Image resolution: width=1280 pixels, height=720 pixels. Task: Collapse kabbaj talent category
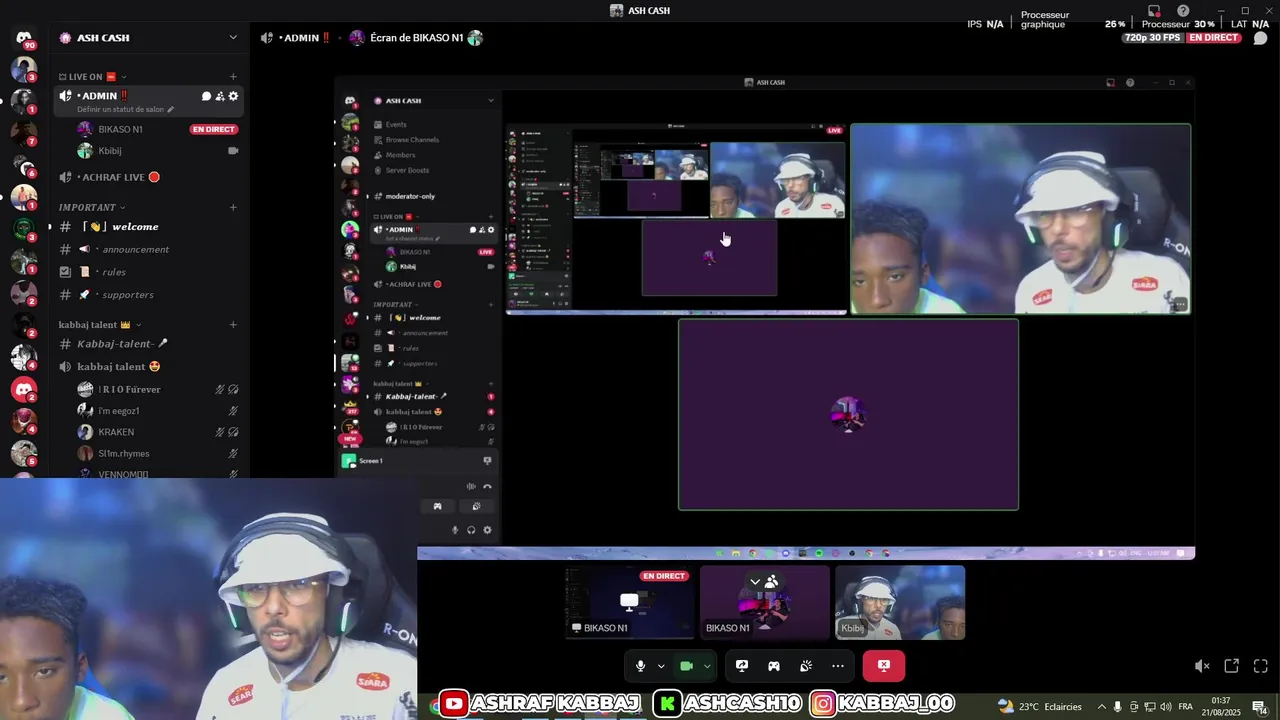click(100, 325)
